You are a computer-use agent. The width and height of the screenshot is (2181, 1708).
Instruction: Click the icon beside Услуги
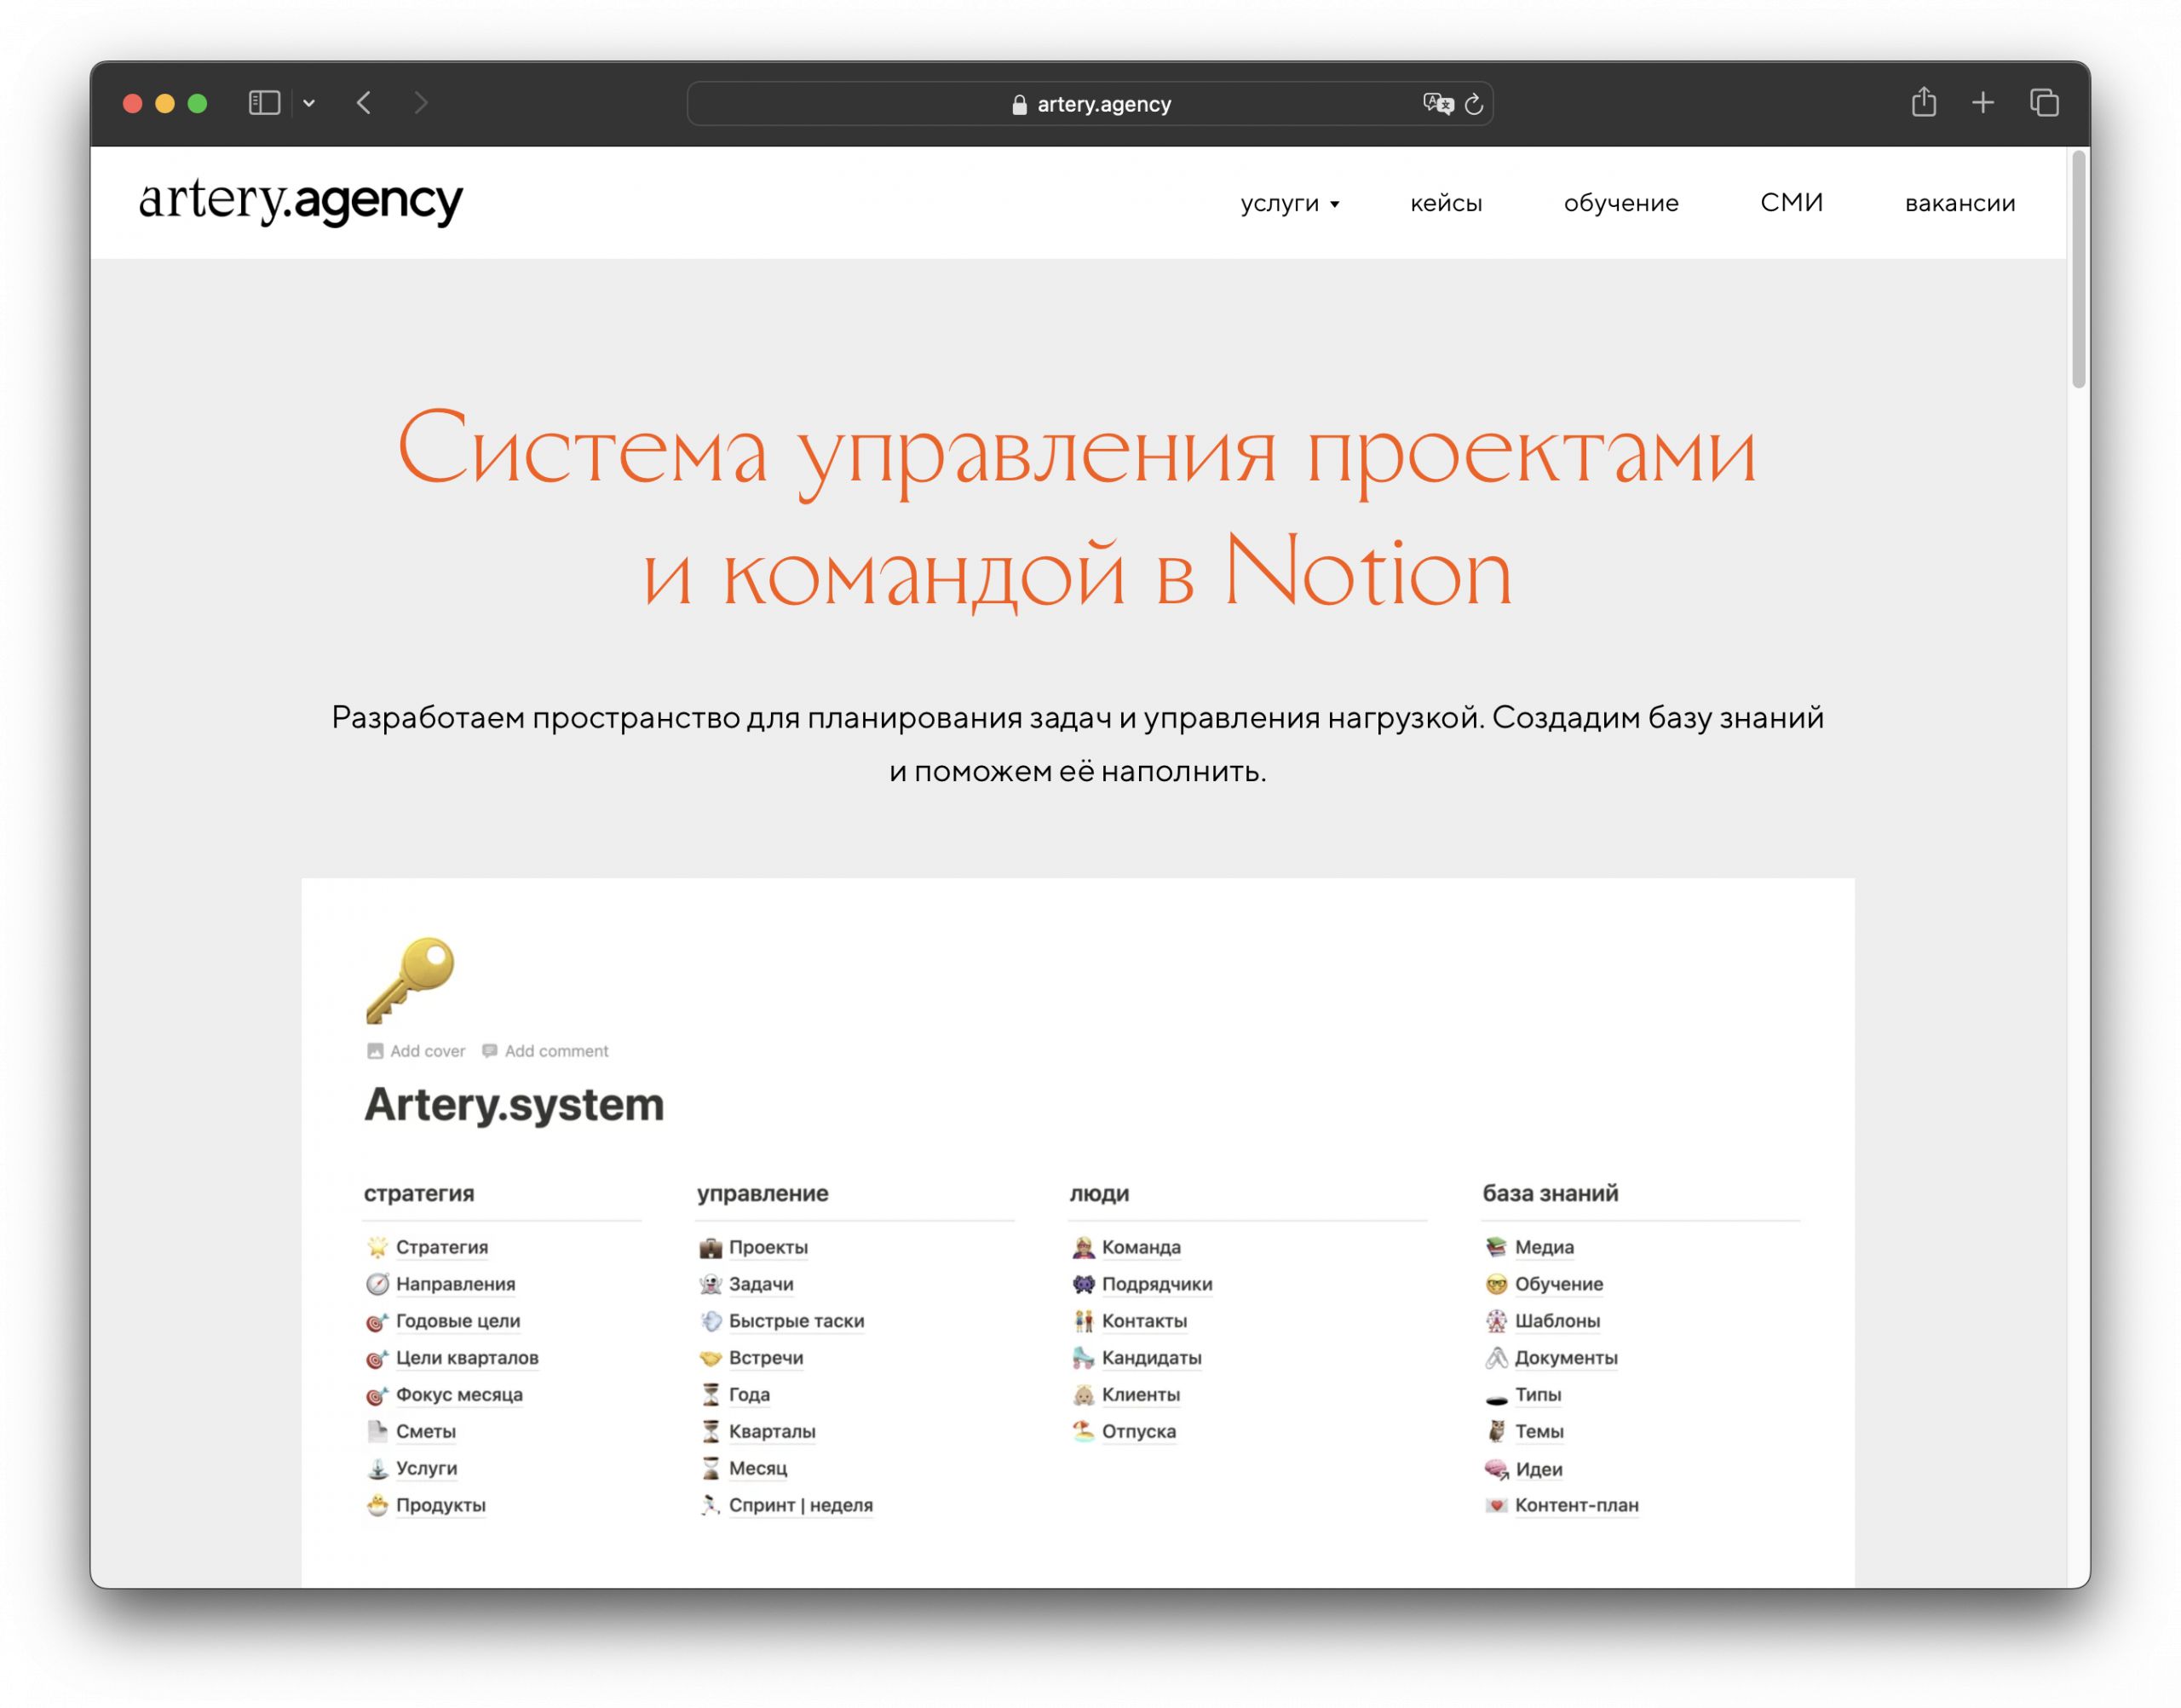(x=377, y=1468)
